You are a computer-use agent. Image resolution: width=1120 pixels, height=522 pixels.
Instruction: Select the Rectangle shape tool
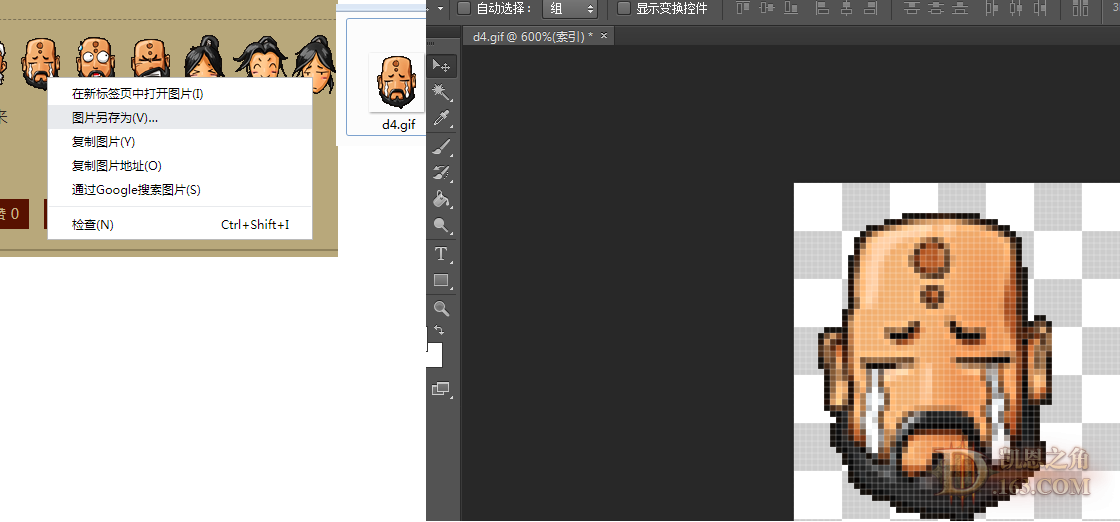[x=441, y=281]
